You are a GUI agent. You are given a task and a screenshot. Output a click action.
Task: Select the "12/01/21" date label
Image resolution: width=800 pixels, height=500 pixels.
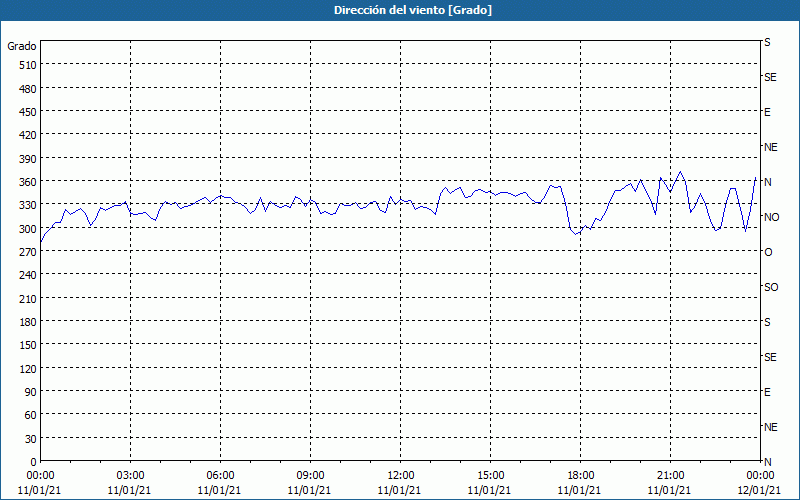(760, 490)
